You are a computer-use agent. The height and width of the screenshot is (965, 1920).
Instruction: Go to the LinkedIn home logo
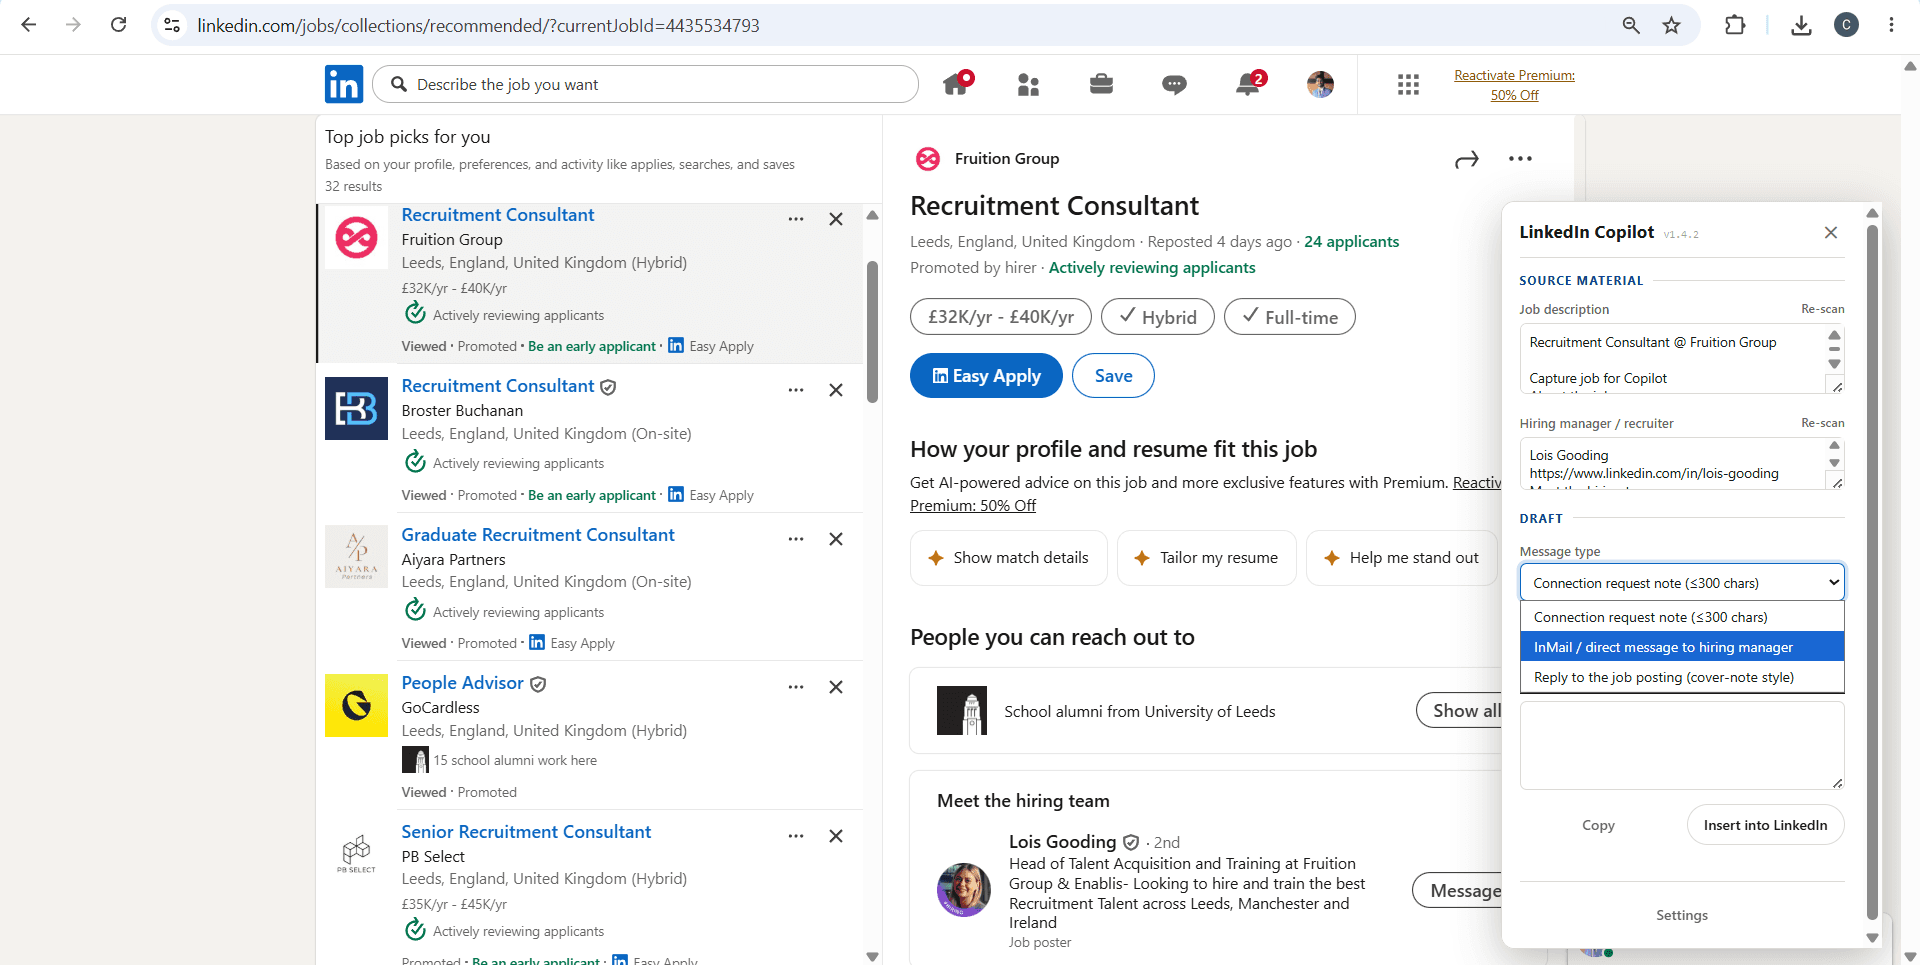[x=344, y=84]
